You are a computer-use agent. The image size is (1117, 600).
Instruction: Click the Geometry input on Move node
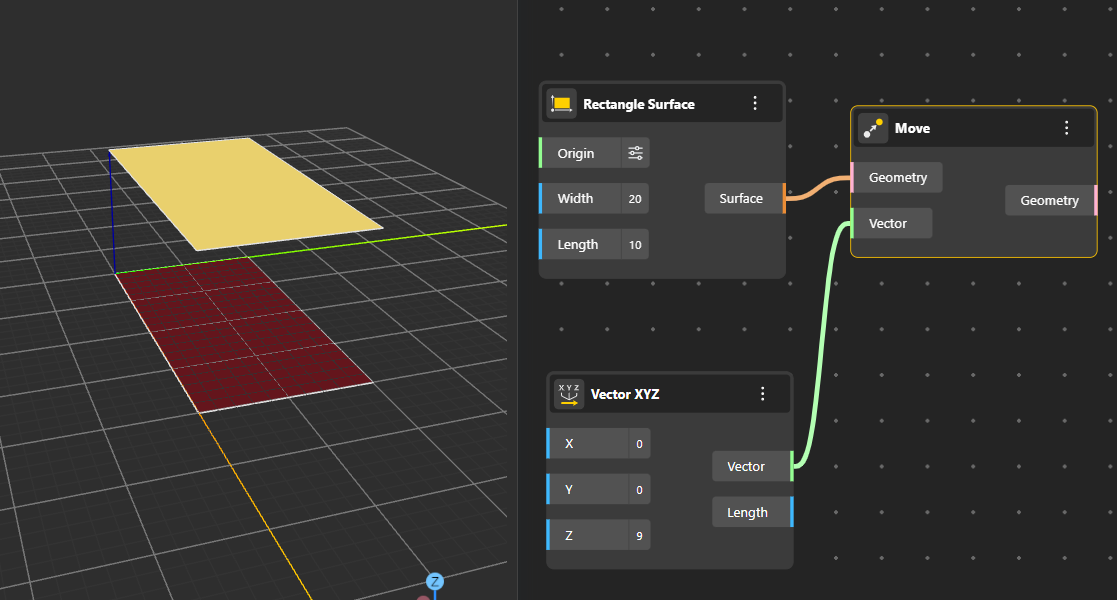(896, 178)
